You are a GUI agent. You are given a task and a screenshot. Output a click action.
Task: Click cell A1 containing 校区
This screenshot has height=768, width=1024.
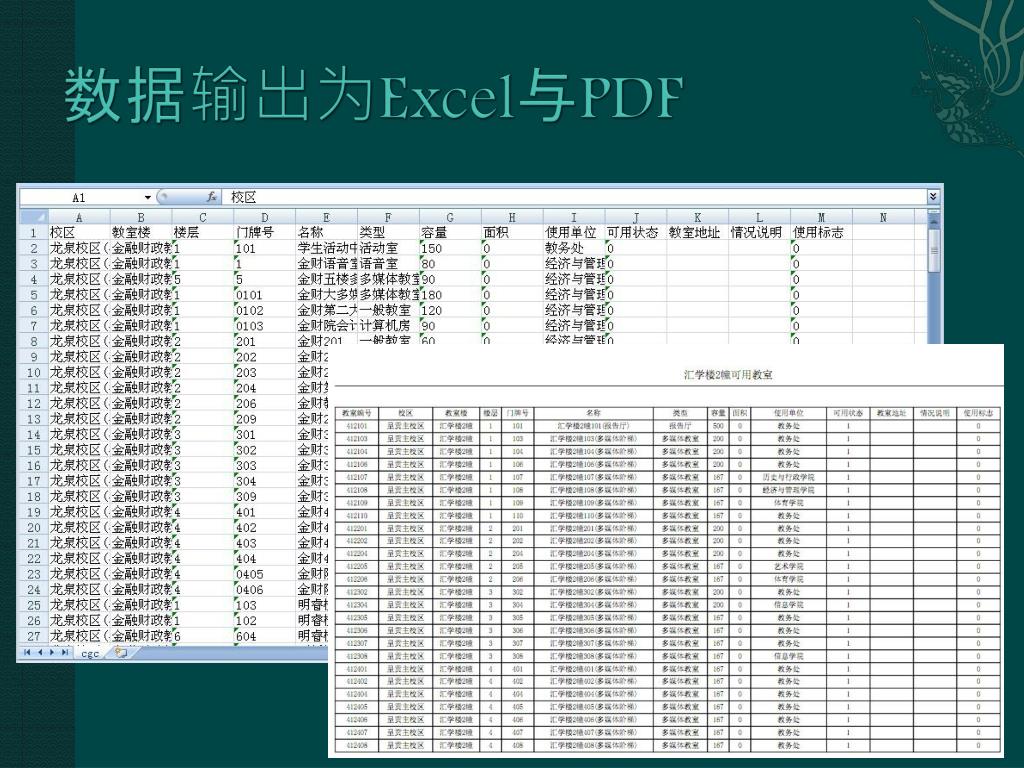[x=78, y=232]
